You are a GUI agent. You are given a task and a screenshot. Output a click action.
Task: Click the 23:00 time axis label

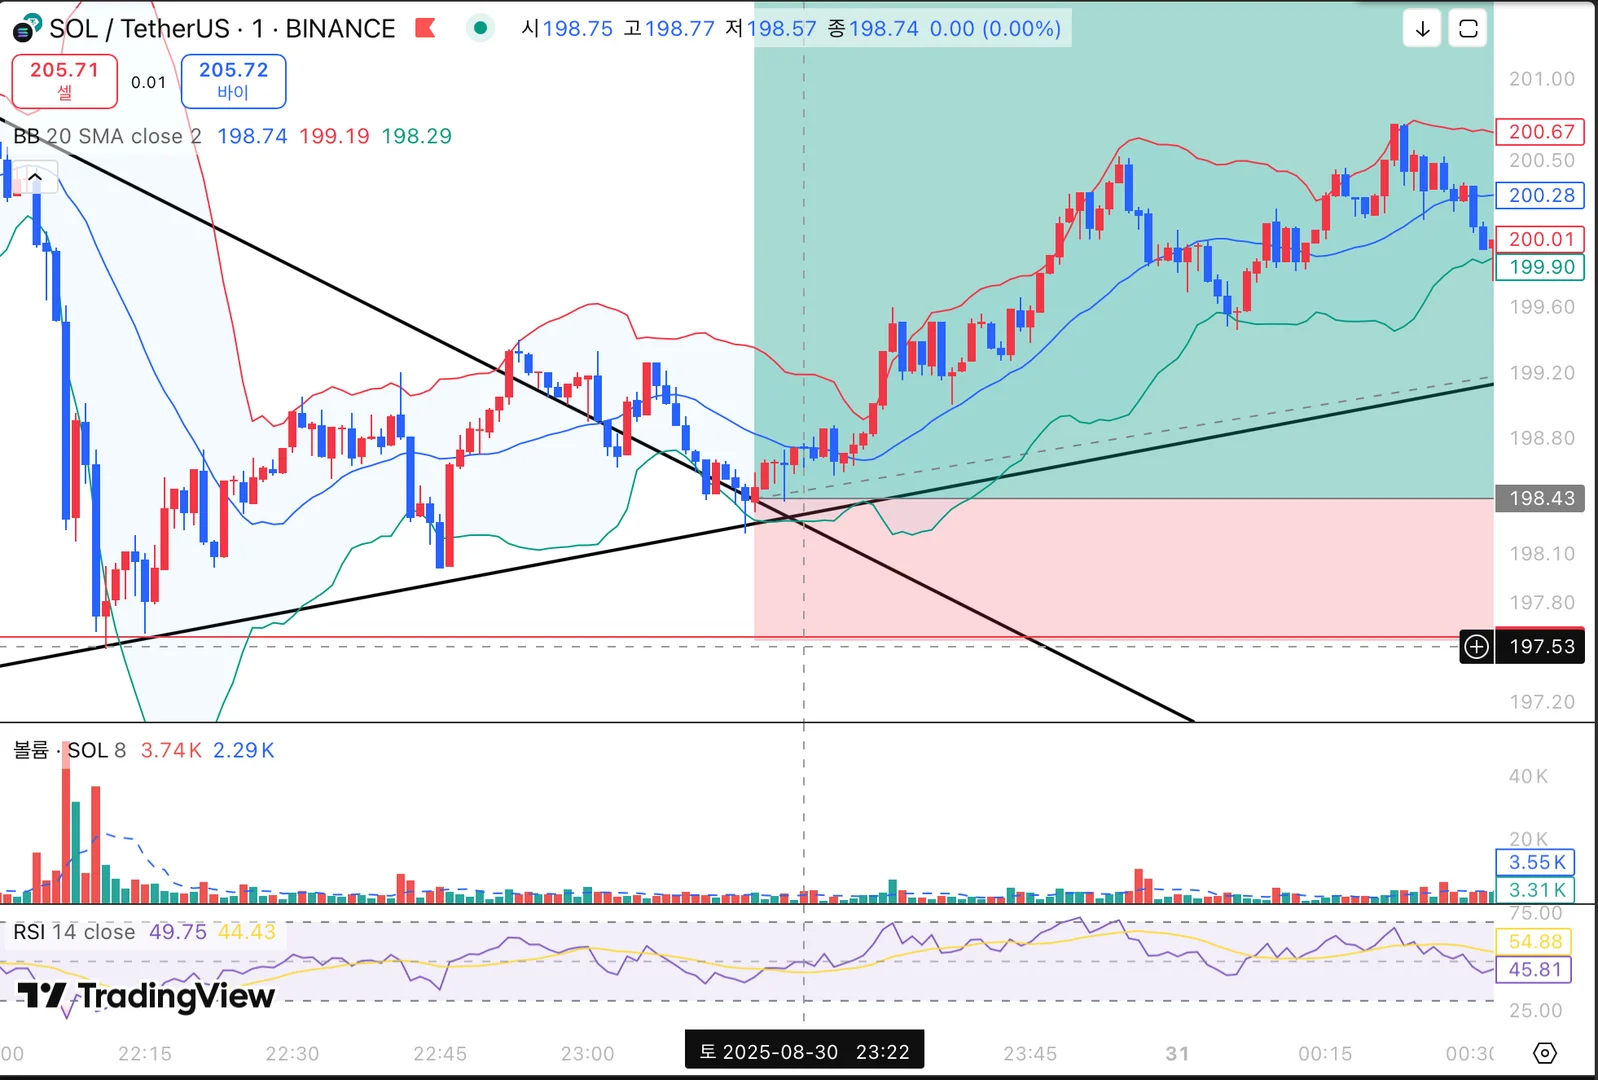(x=587, y=1054)
